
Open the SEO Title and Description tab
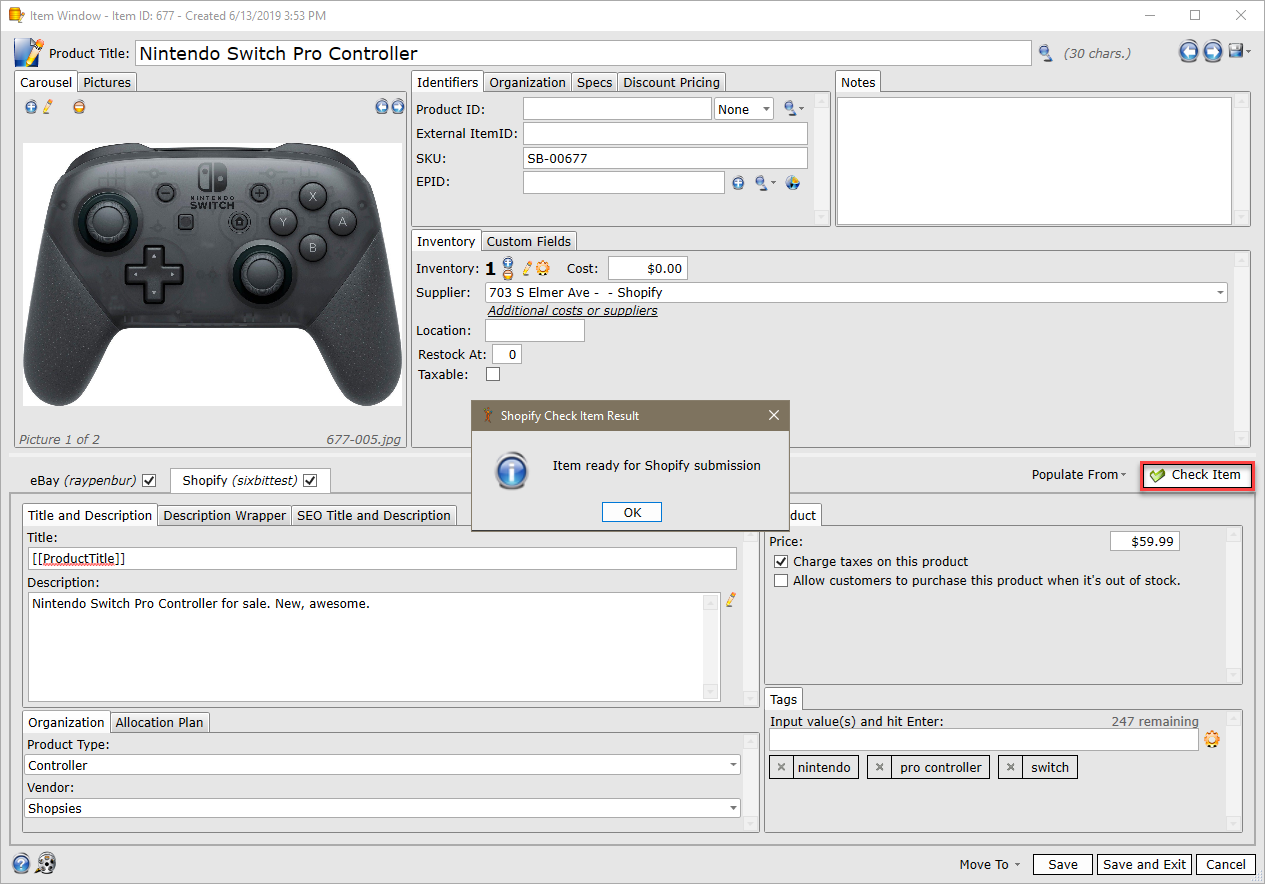pos(374,516)
